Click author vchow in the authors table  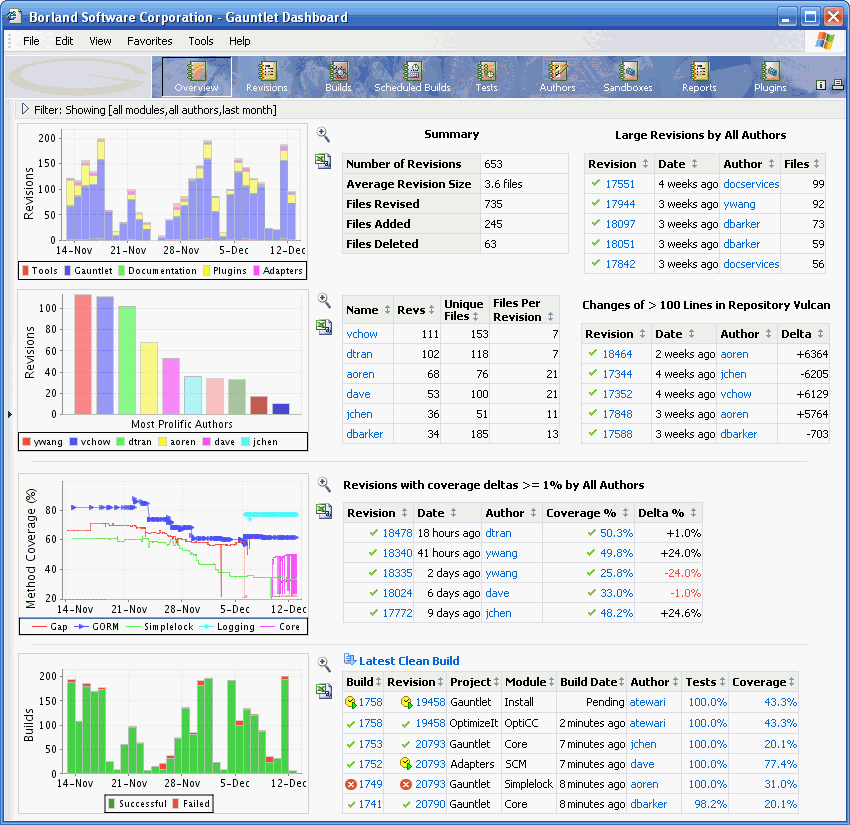coord(362,334)
